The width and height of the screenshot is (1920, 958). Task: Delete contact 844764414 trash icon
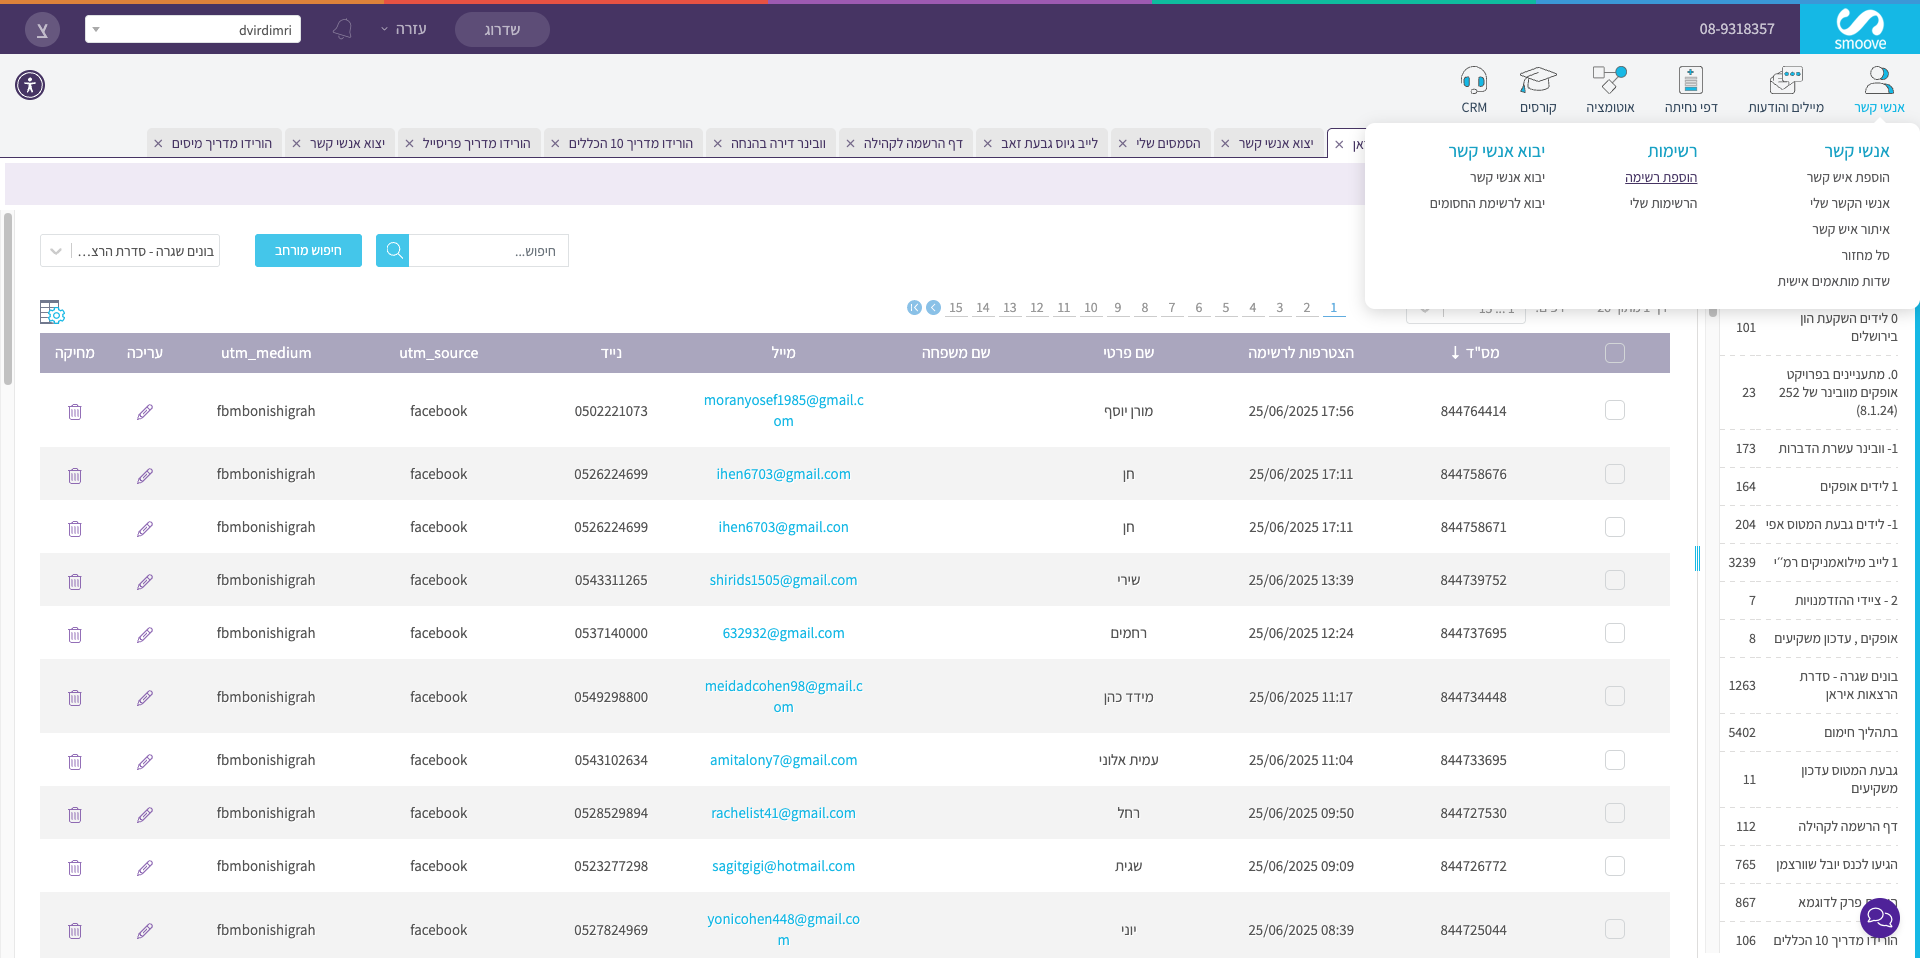75,412
